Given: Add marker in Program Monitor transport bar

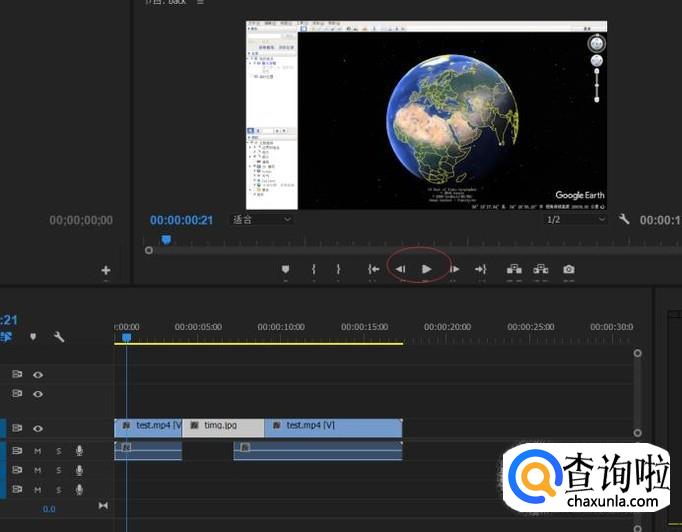Looking at the screenshot, I should 285,269.
